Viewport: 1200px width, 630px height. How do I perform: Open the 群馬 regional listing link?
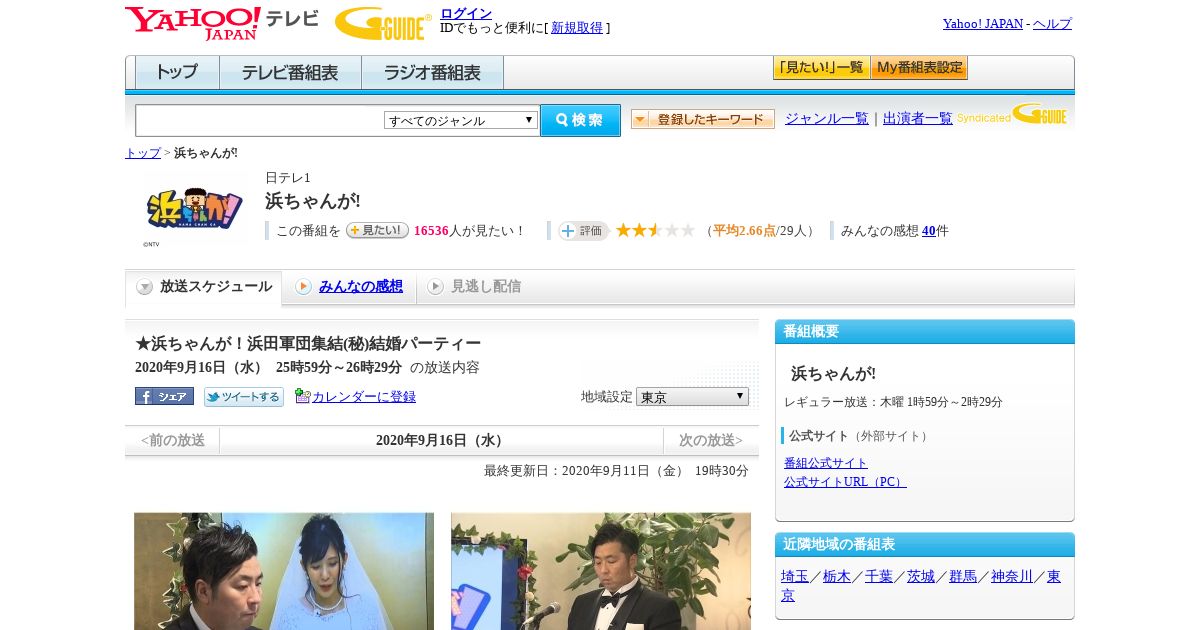point(963,576)
